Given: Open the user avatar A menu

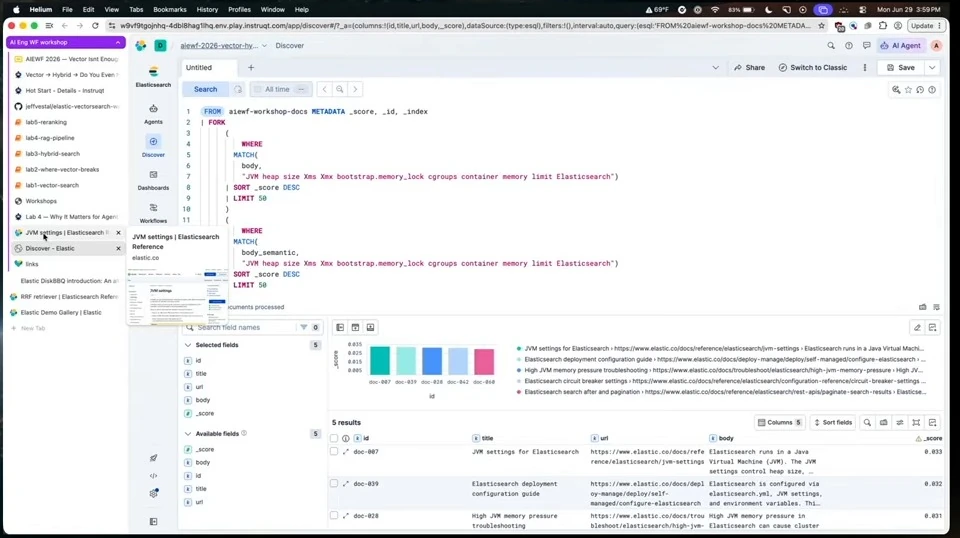Looking at the screenshot, I should 936,45.
